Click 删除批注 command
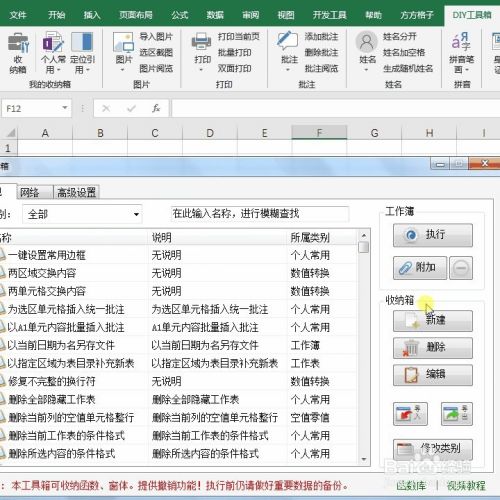The image size is (500, 500). [321, 52]
